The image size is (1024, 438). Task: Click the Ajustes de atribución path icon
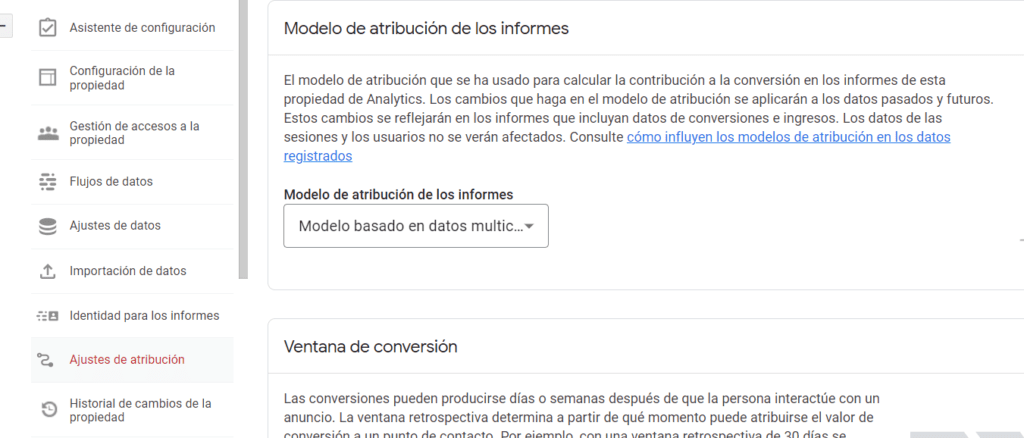(45, 360)
